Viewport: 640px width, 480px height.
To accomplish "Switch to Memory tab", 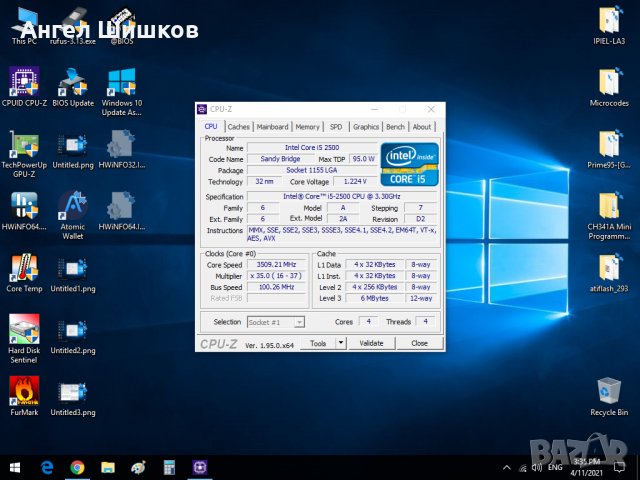I will [x=307, y=127].
